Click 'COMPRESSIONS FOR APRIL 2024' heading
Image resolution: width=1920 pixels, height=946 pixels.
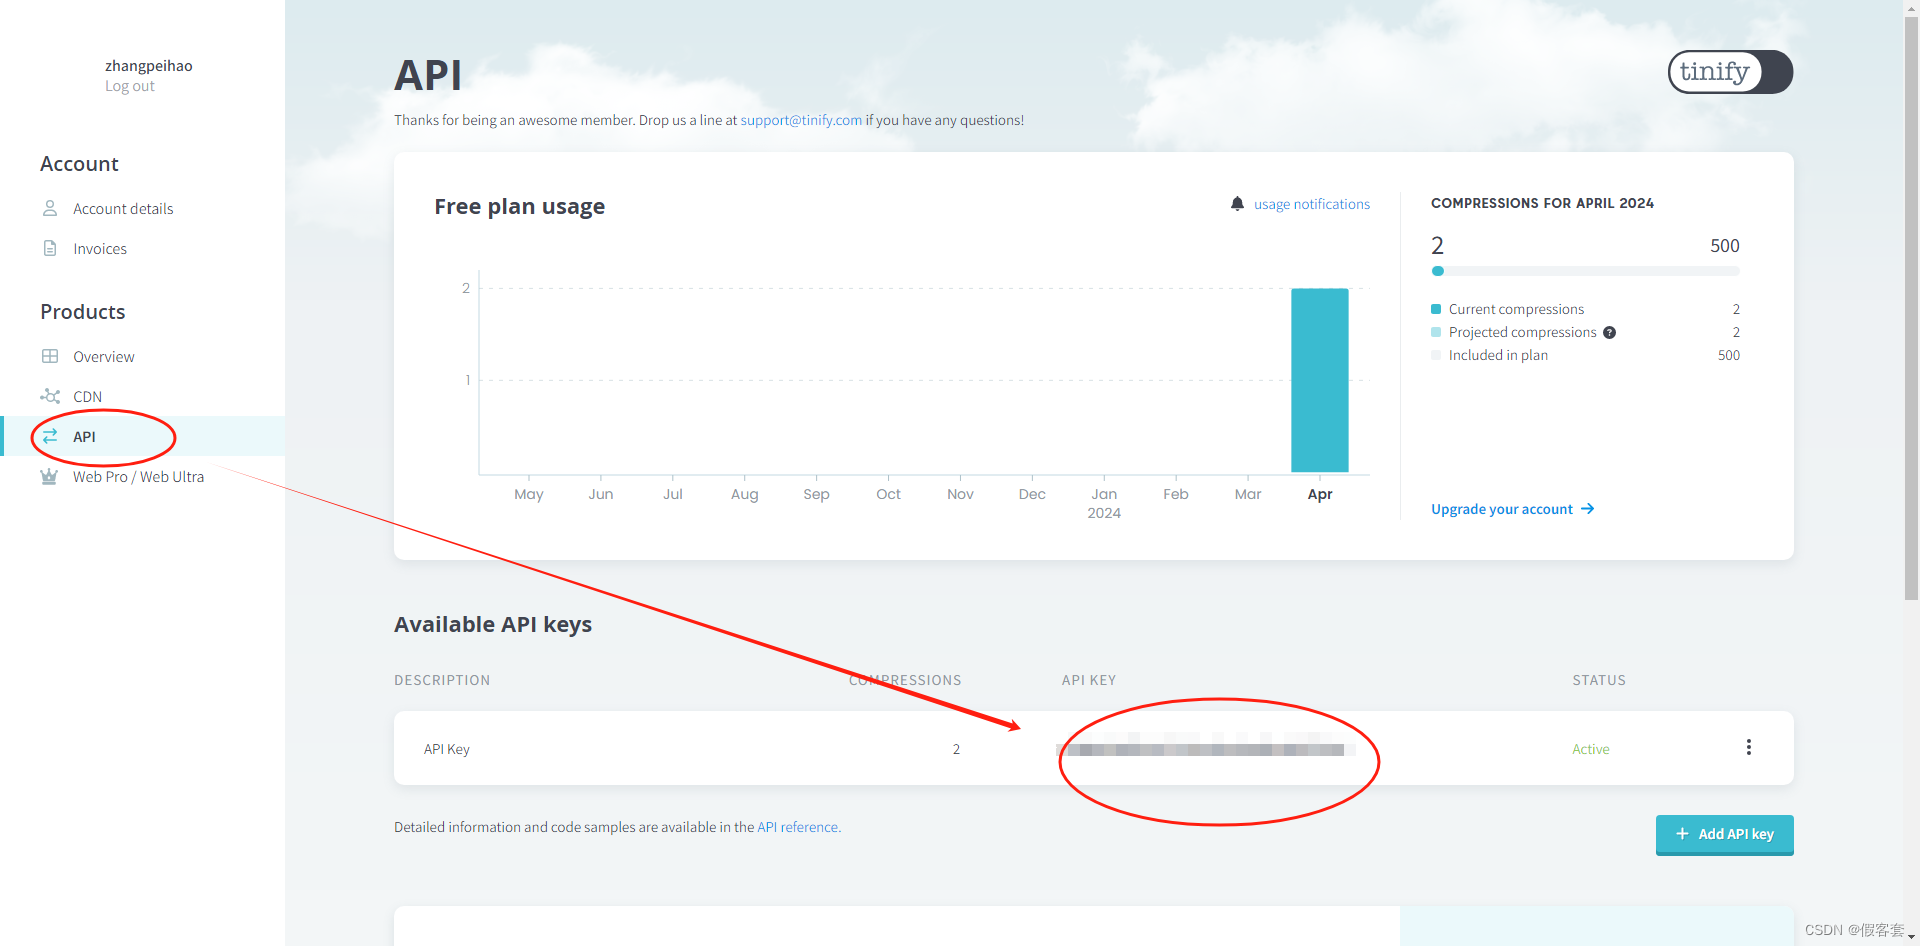click(x=1542, y=203)
